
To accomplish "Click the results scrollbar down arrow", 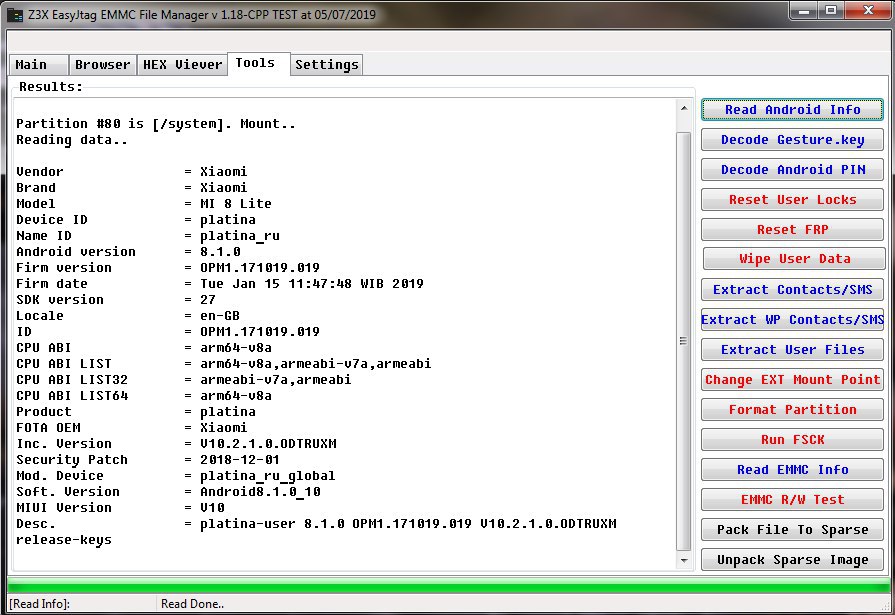I will [x=684, y=561].
